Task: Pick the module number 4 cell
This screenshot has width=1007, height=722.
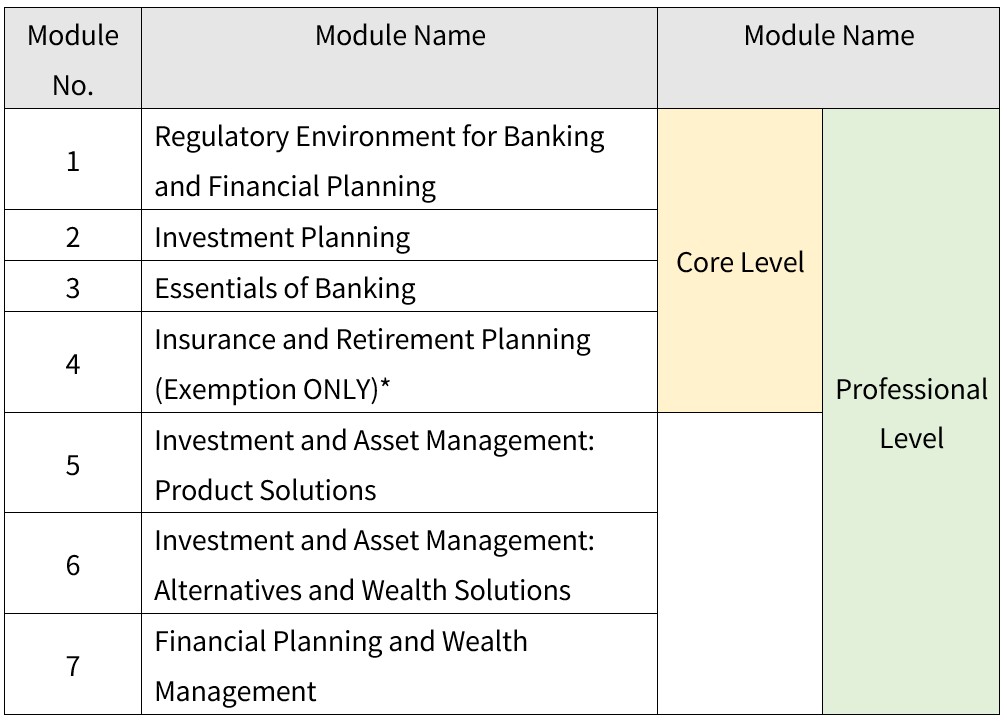Action: (x=72, y=363)
